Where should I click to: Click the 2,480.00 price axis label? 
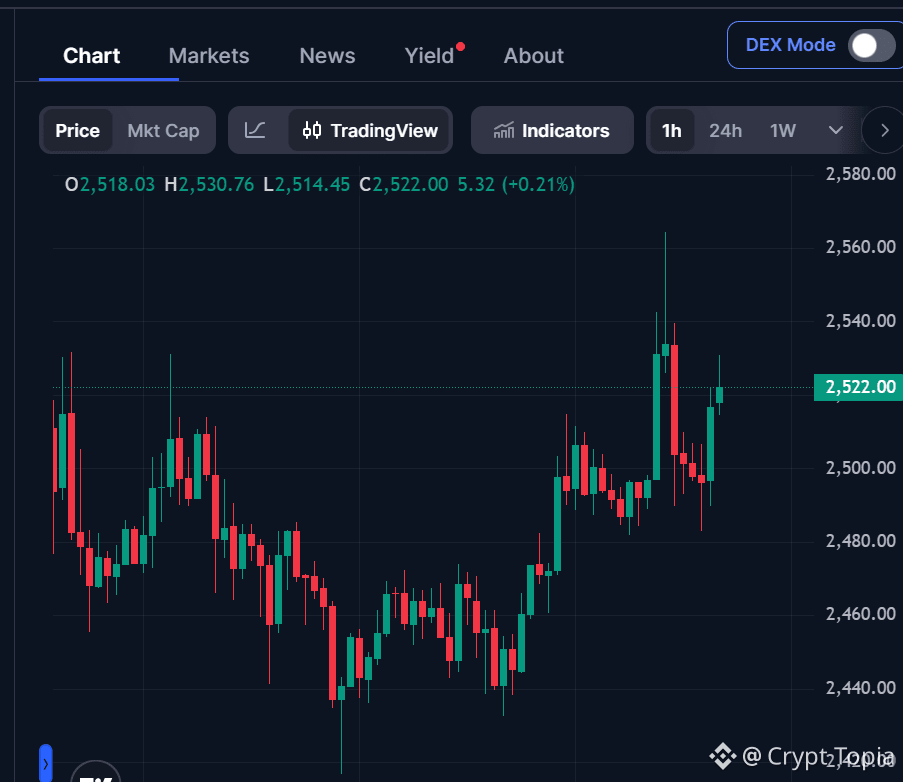click(x=860, y=541)
